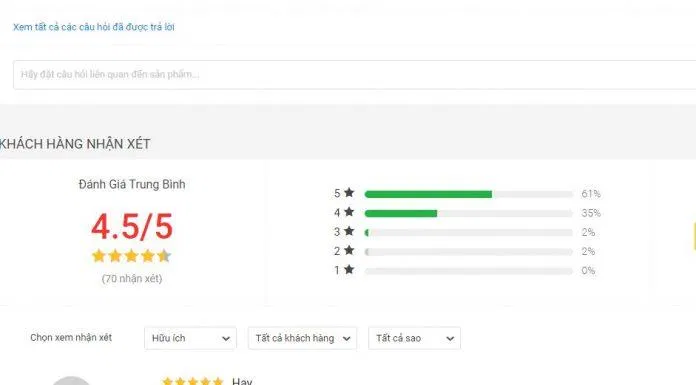This screenshot has height=385, width=696.
Task: Click the 0% one-star rating bar
Action: click(469, 271)
